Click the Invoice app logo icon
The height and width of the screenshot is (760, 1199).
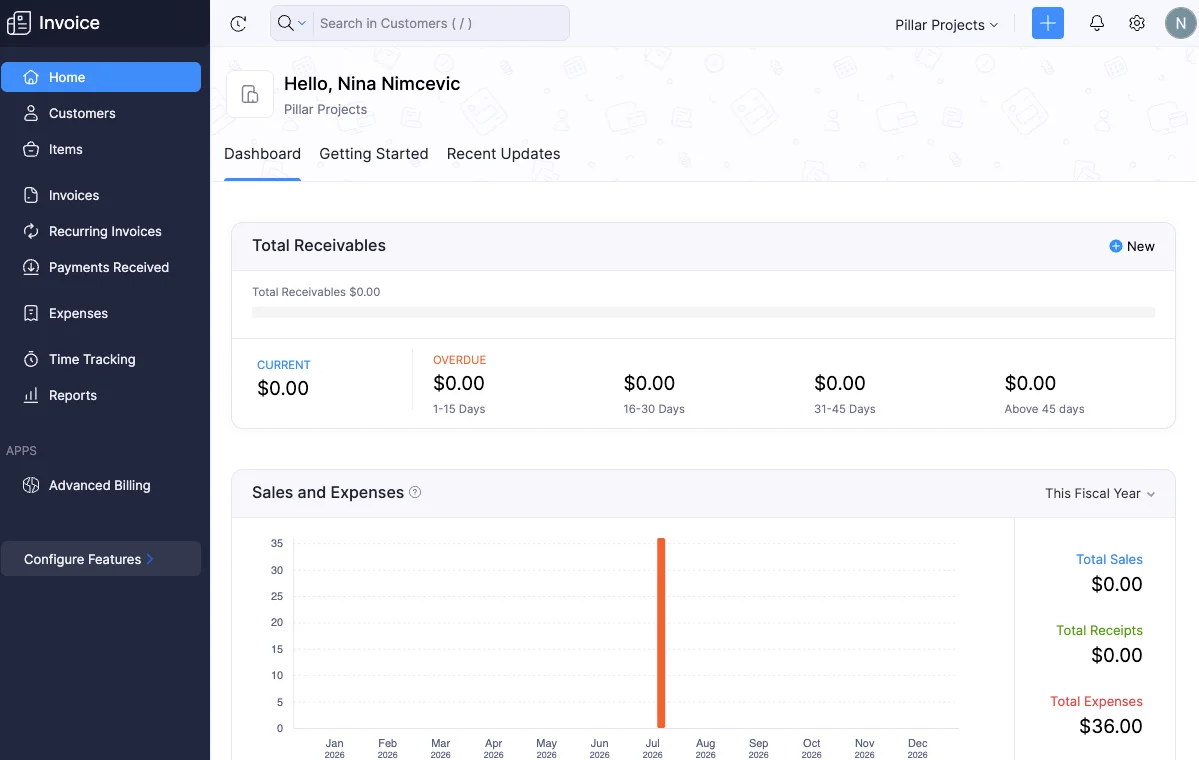point(19,23)
